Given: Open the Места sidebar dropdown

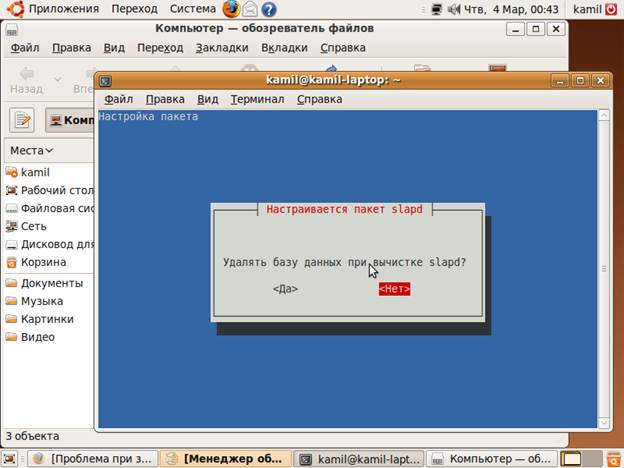Looking at the screenshot, I should (x=32, y=151).
